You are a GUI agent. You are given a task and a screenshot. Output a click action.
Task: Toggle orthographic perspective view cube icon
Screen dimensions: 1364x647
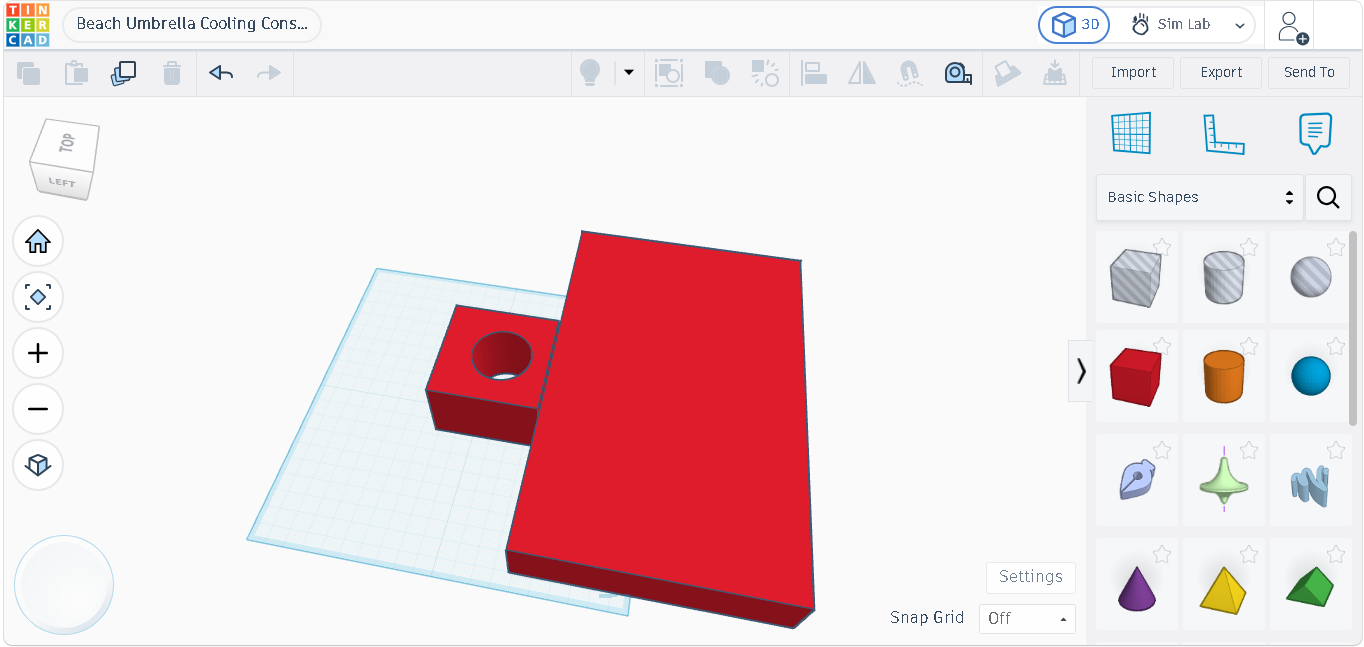pyautogui.click(x=38, y=465)
